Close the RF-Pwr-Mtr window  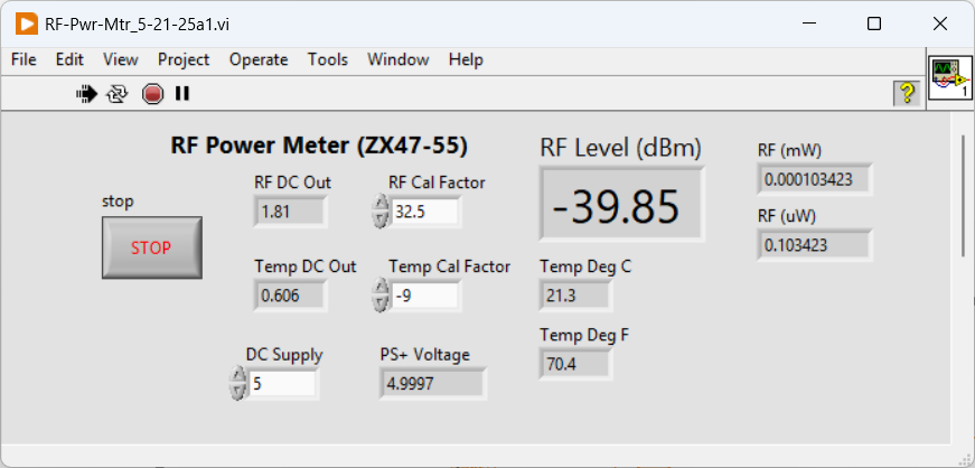pos(940,24)
